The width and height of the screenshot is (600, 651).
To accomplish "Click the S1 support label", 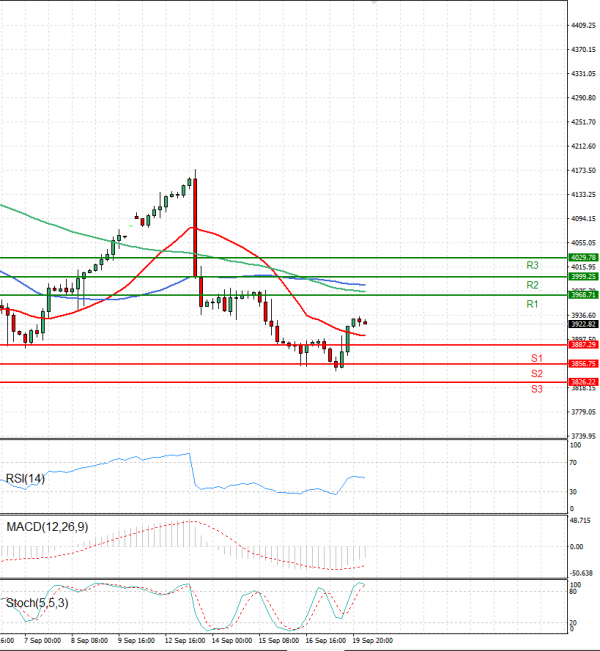I will pos(536,358).
